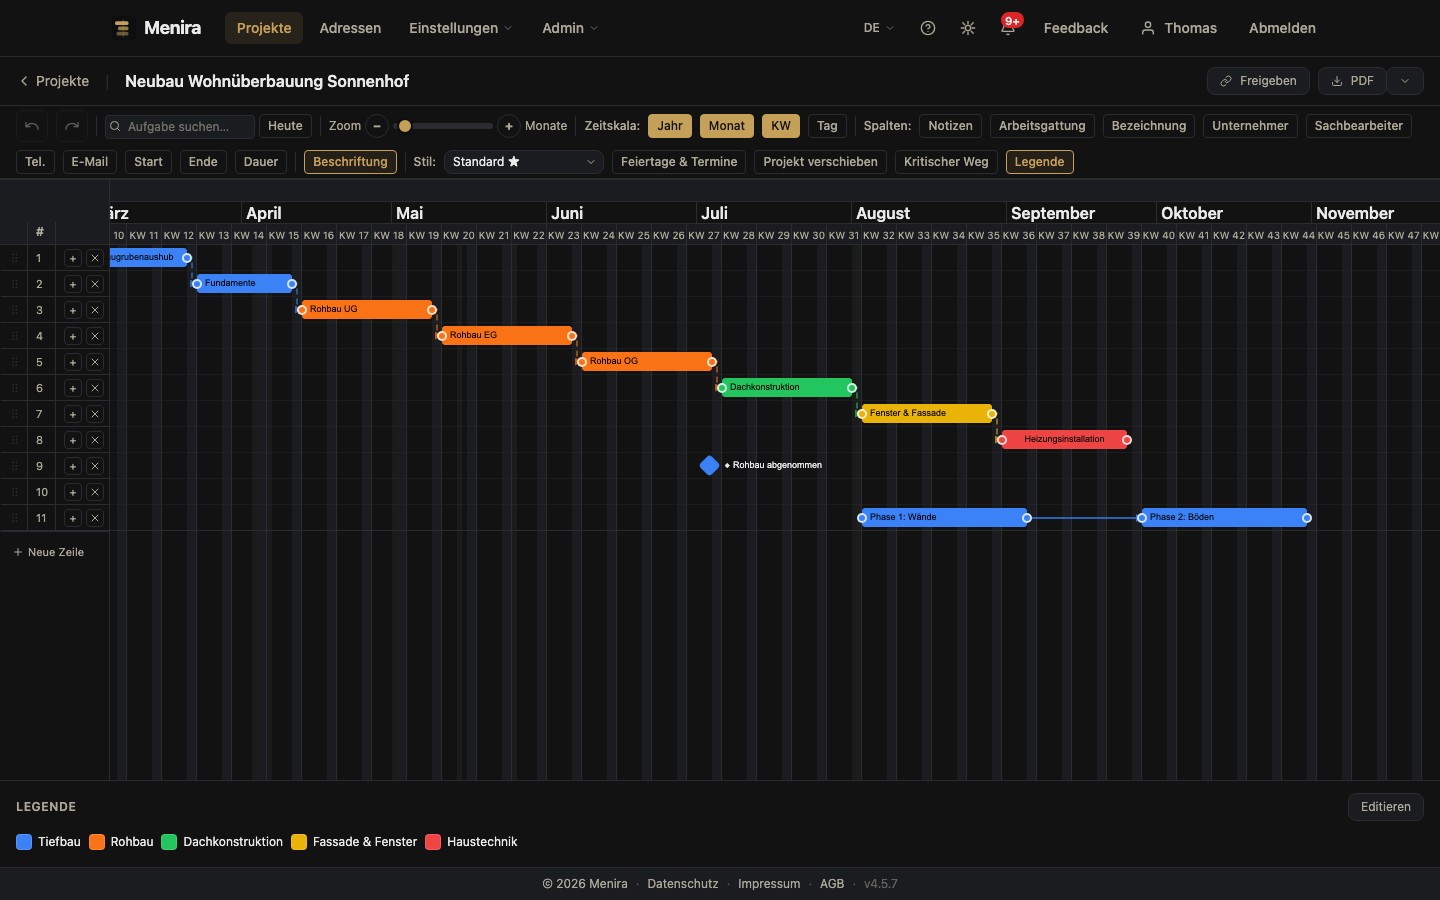Open the Adressen tab
The width and height of the screenshot is (1440, 900).
coord(350,28)
